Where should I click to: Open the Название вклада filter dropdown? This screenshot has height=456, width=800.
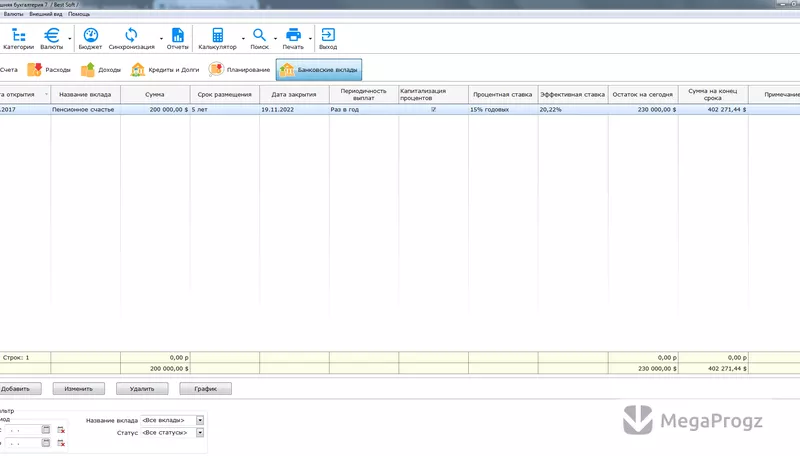pos(200,420)
